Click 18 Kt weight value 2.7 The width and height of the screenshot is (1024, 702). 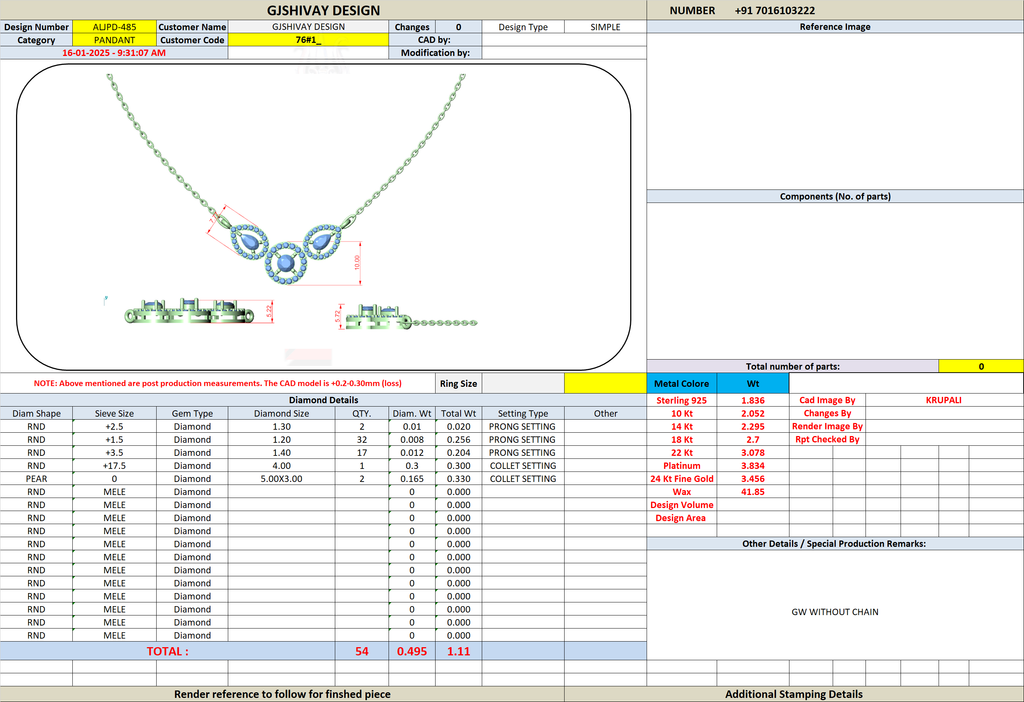point(753,439)
